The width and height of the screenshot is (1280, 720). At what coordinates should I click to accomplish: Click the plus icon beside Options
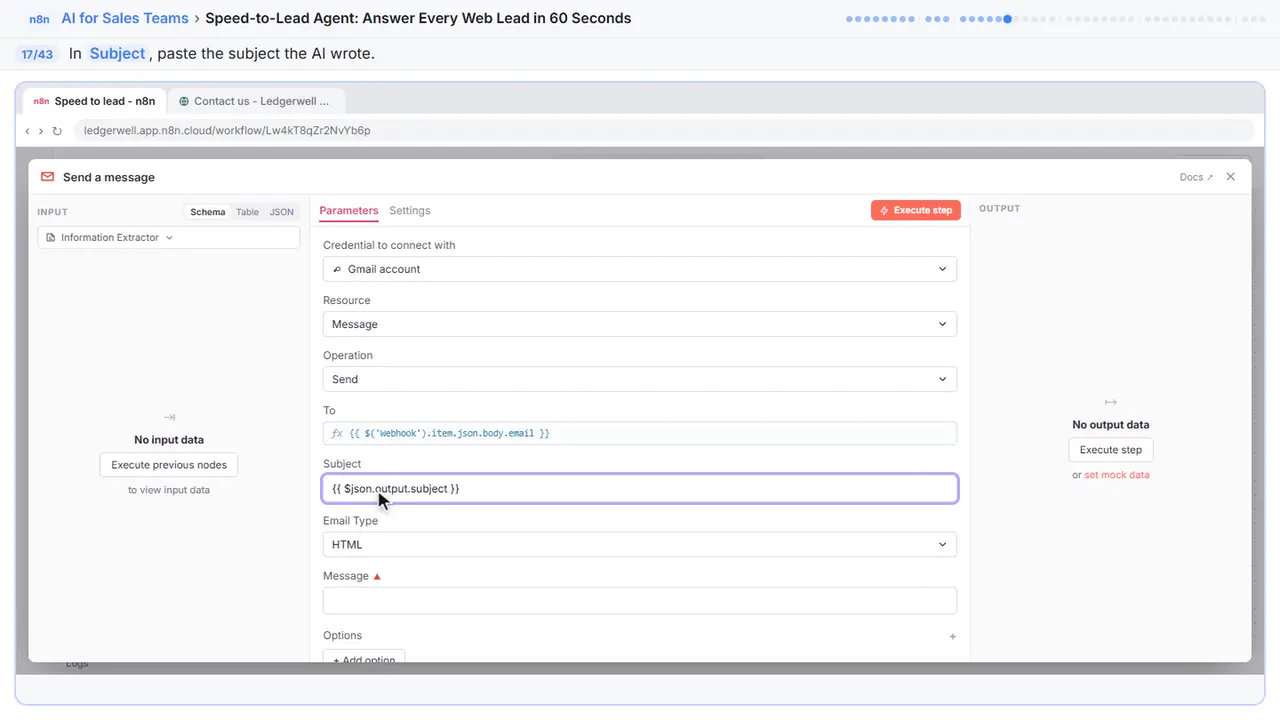coord(952,636)
